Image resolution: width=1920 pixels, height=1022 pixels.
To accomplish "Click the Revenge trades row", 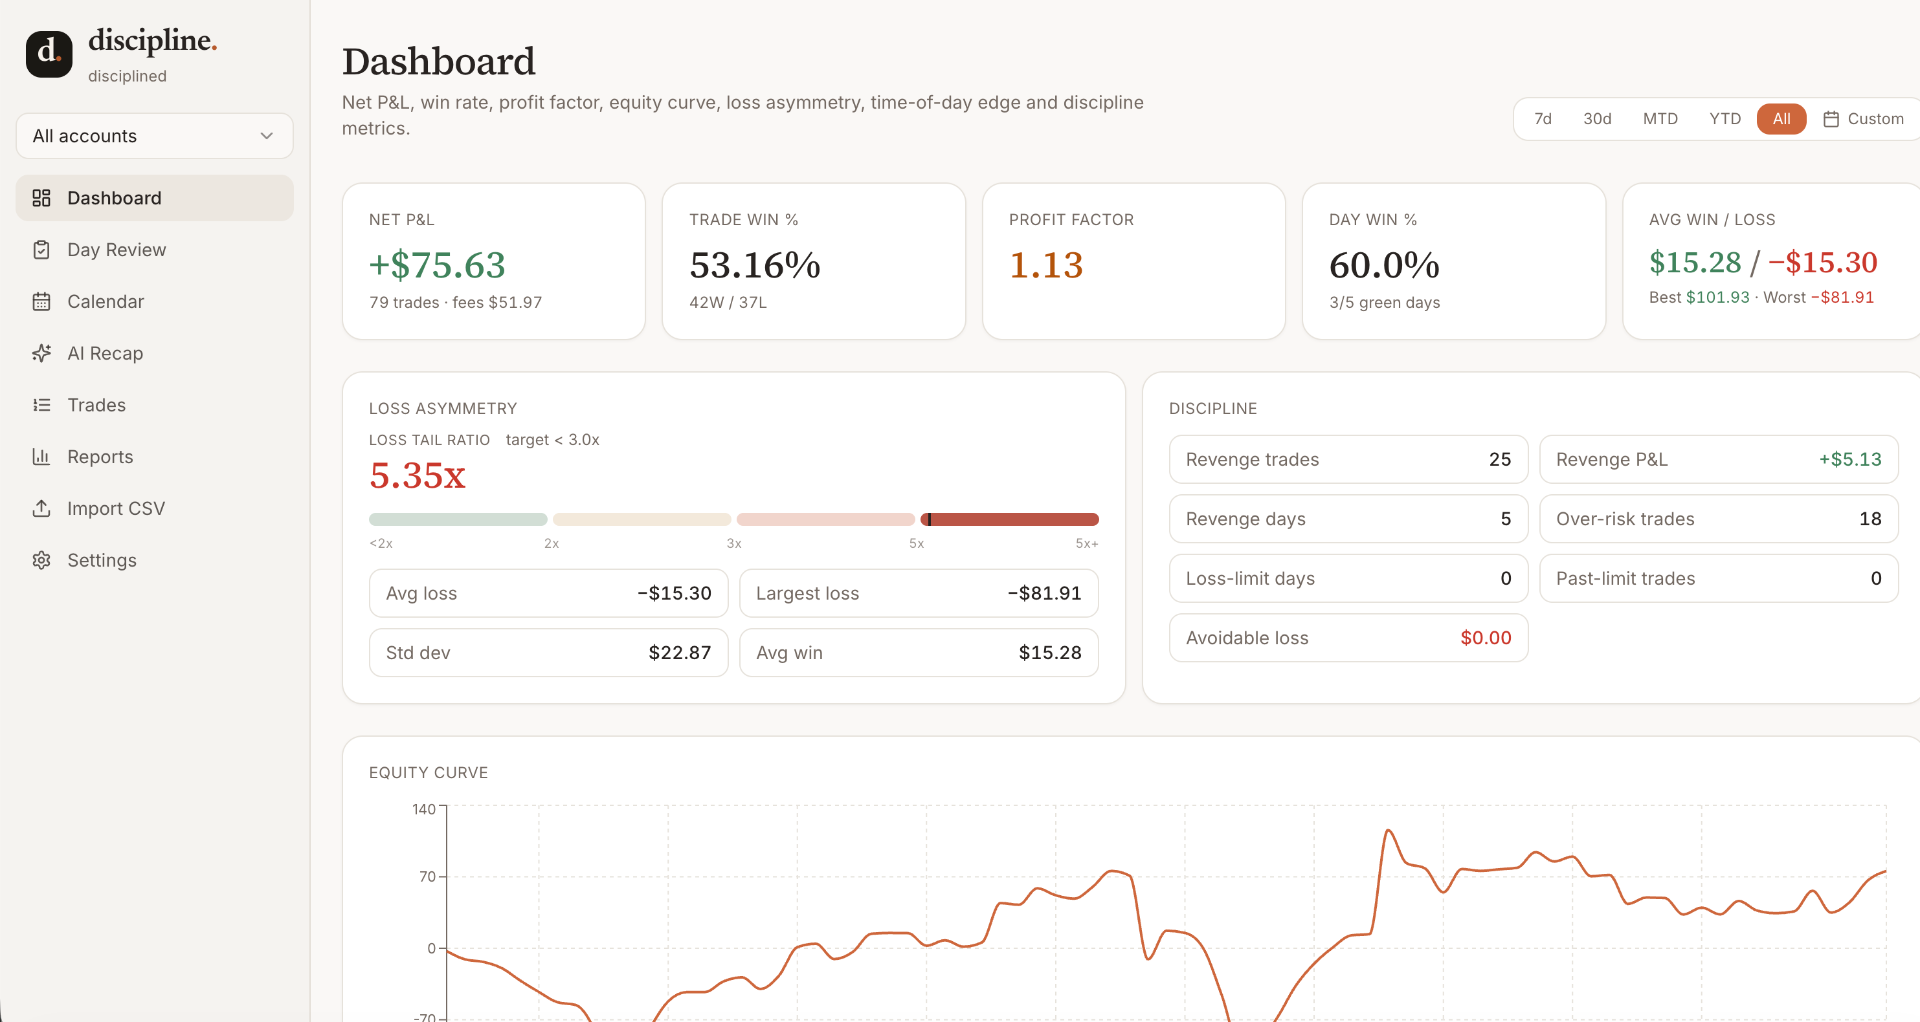I will click(x=1348, y=459).
